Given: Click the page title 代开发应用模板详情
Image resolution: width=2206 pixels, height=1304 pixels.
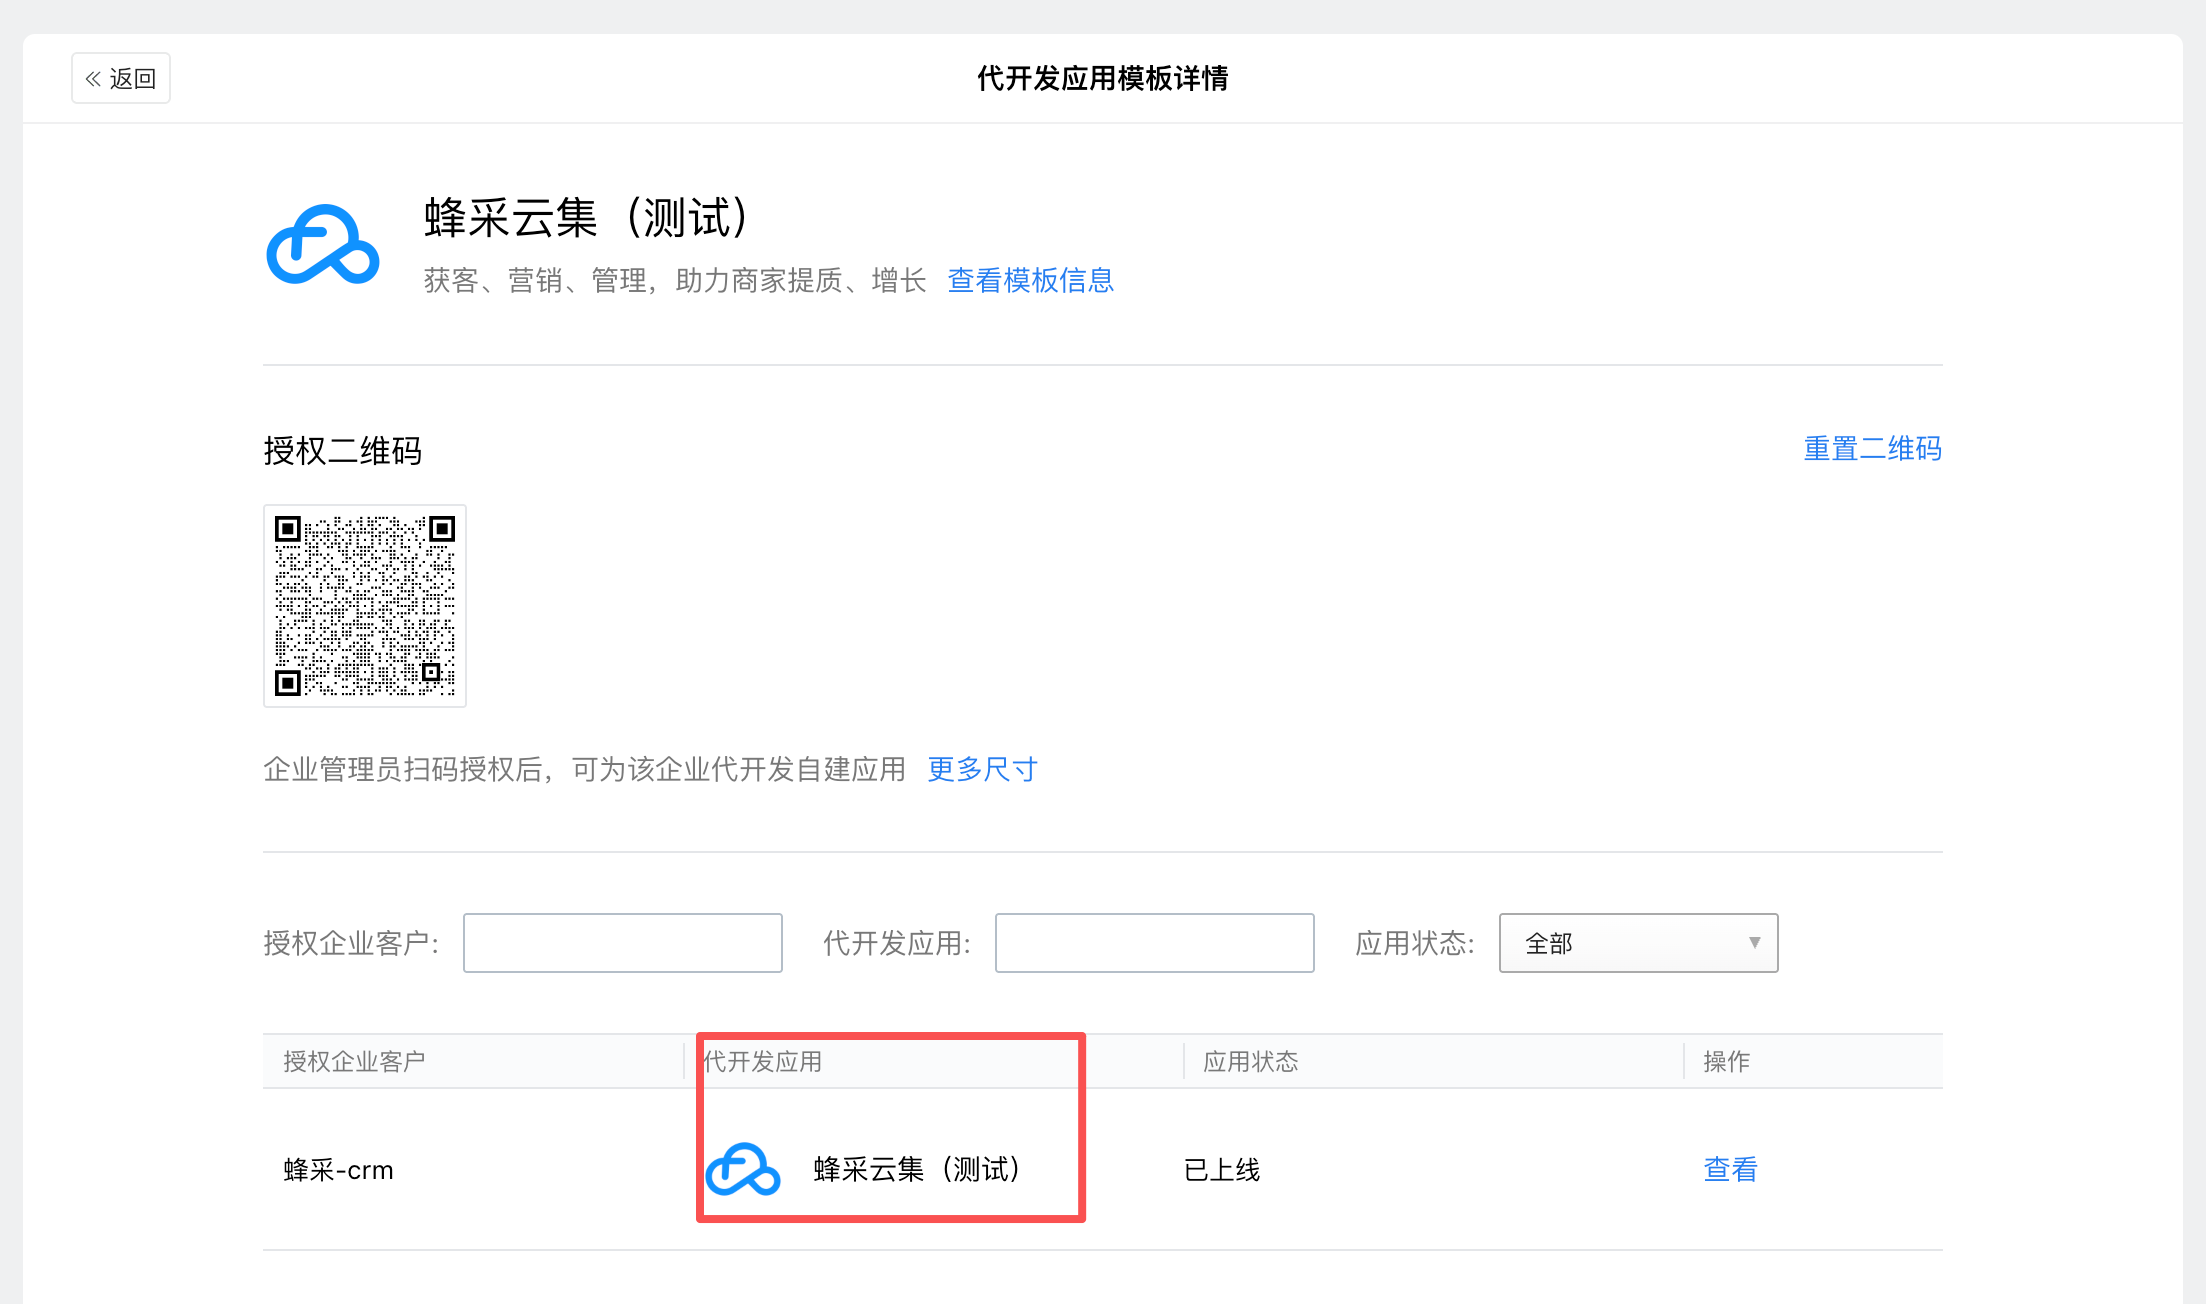Looking at the screenshot, I should (x=1102, y=78).
